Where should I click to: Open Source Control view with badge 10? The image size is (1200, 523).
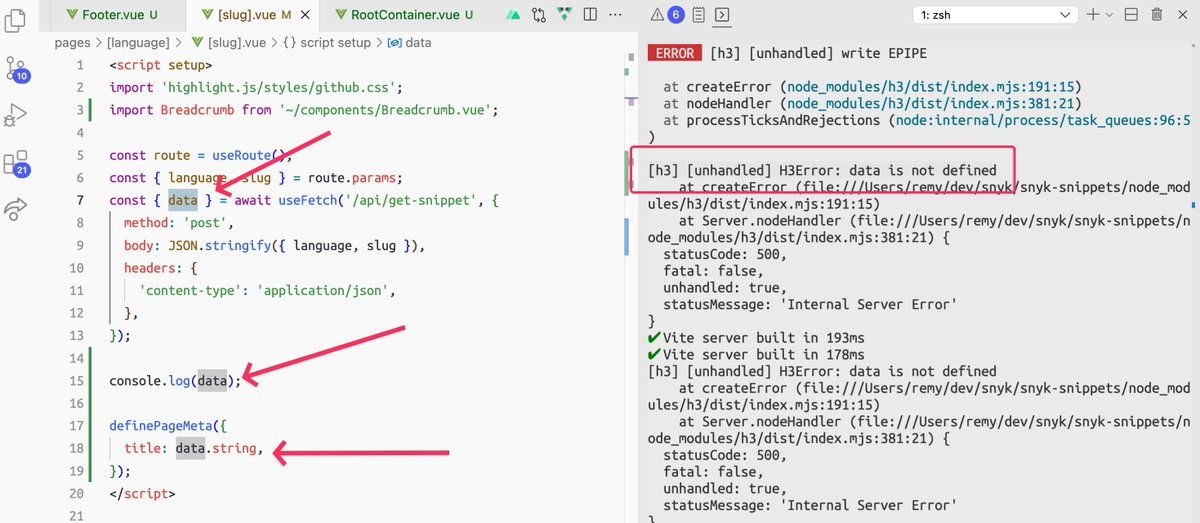tap(17, 69)
